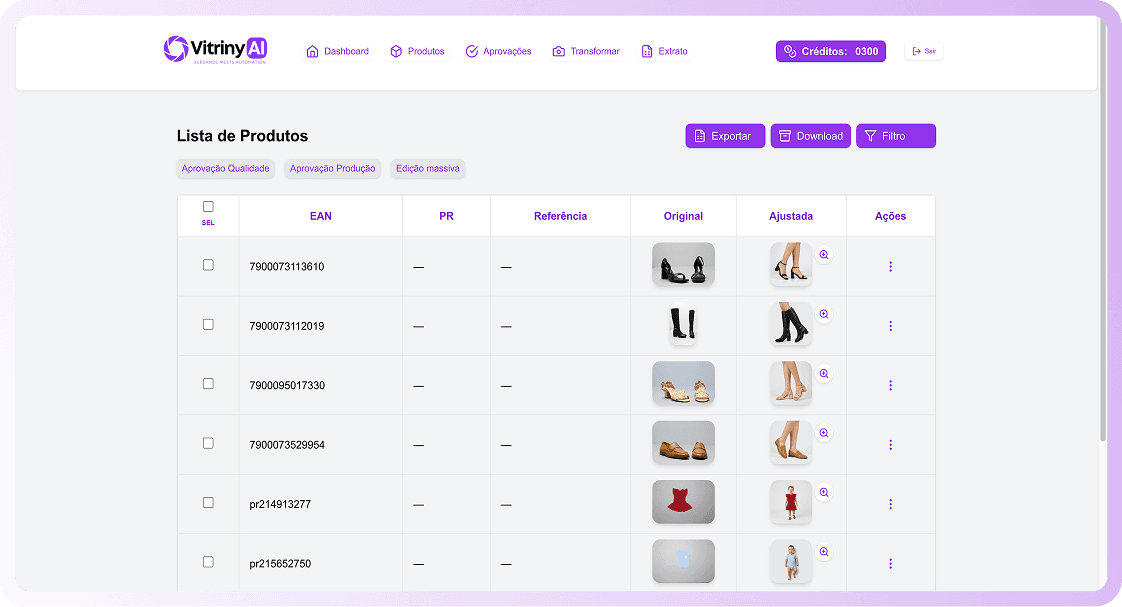The height and width of the screenshot is (607, 1122).
Task: Go to the Produtos section
Action: [x=417, y=52]
